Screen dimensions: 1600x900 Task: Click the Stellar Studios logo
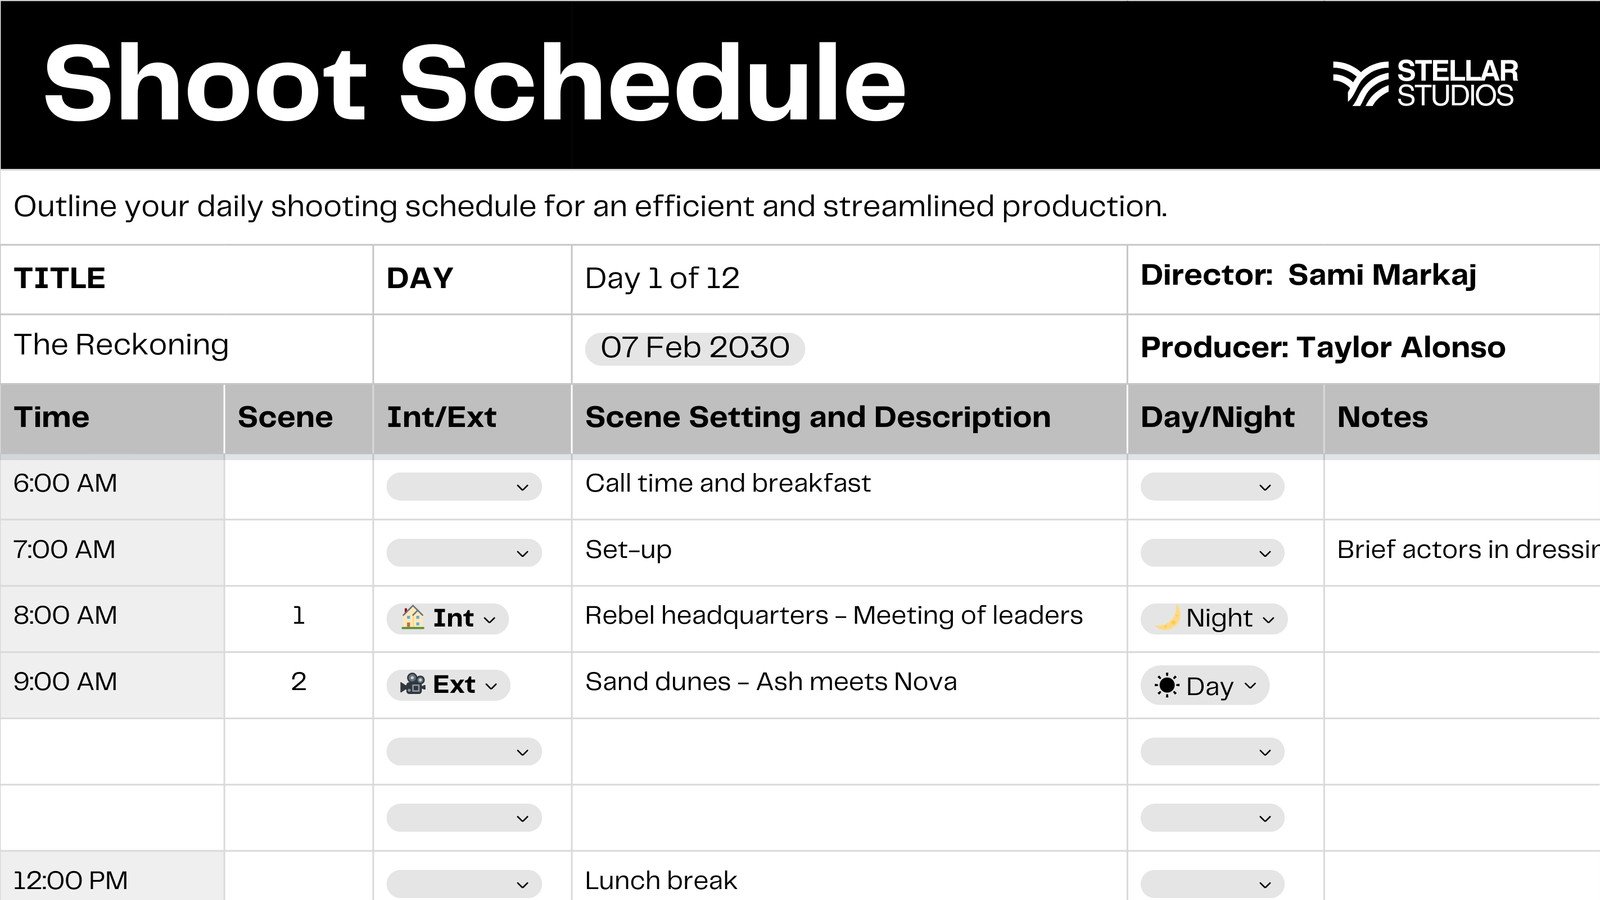pos(1424,81)
